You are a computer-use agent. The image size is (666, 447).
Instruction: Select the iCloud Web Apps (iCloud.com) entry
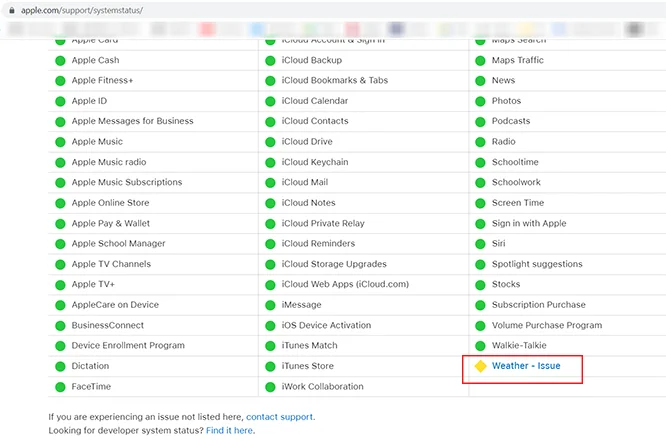coord(345,284)
